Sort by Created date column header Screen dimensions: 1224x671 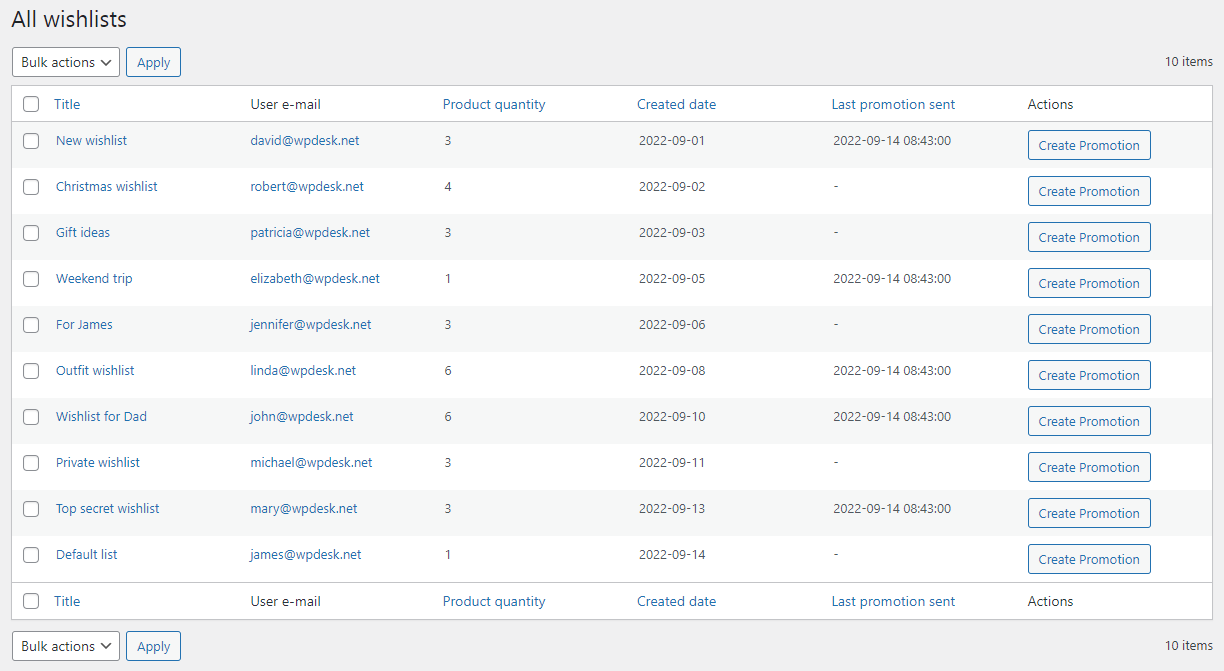coord(676,104)
